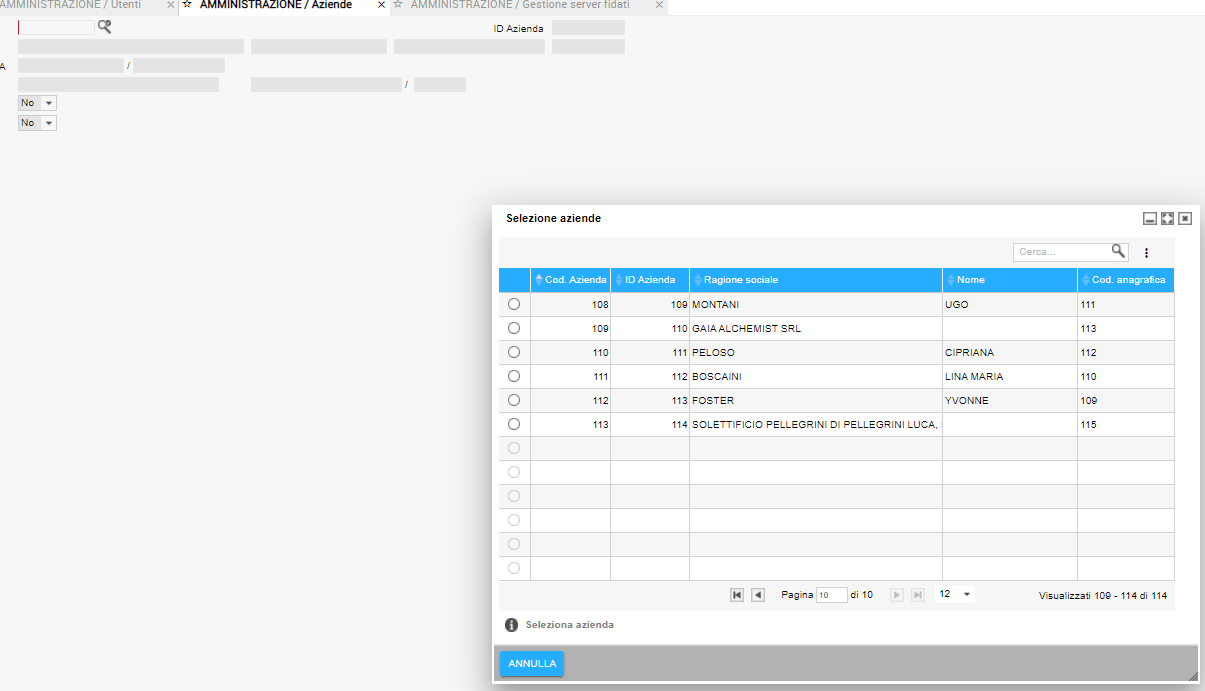Viewport: 1205px width, 691px height.
Task: Open the first No dropdown
Action: coord(38,103)
